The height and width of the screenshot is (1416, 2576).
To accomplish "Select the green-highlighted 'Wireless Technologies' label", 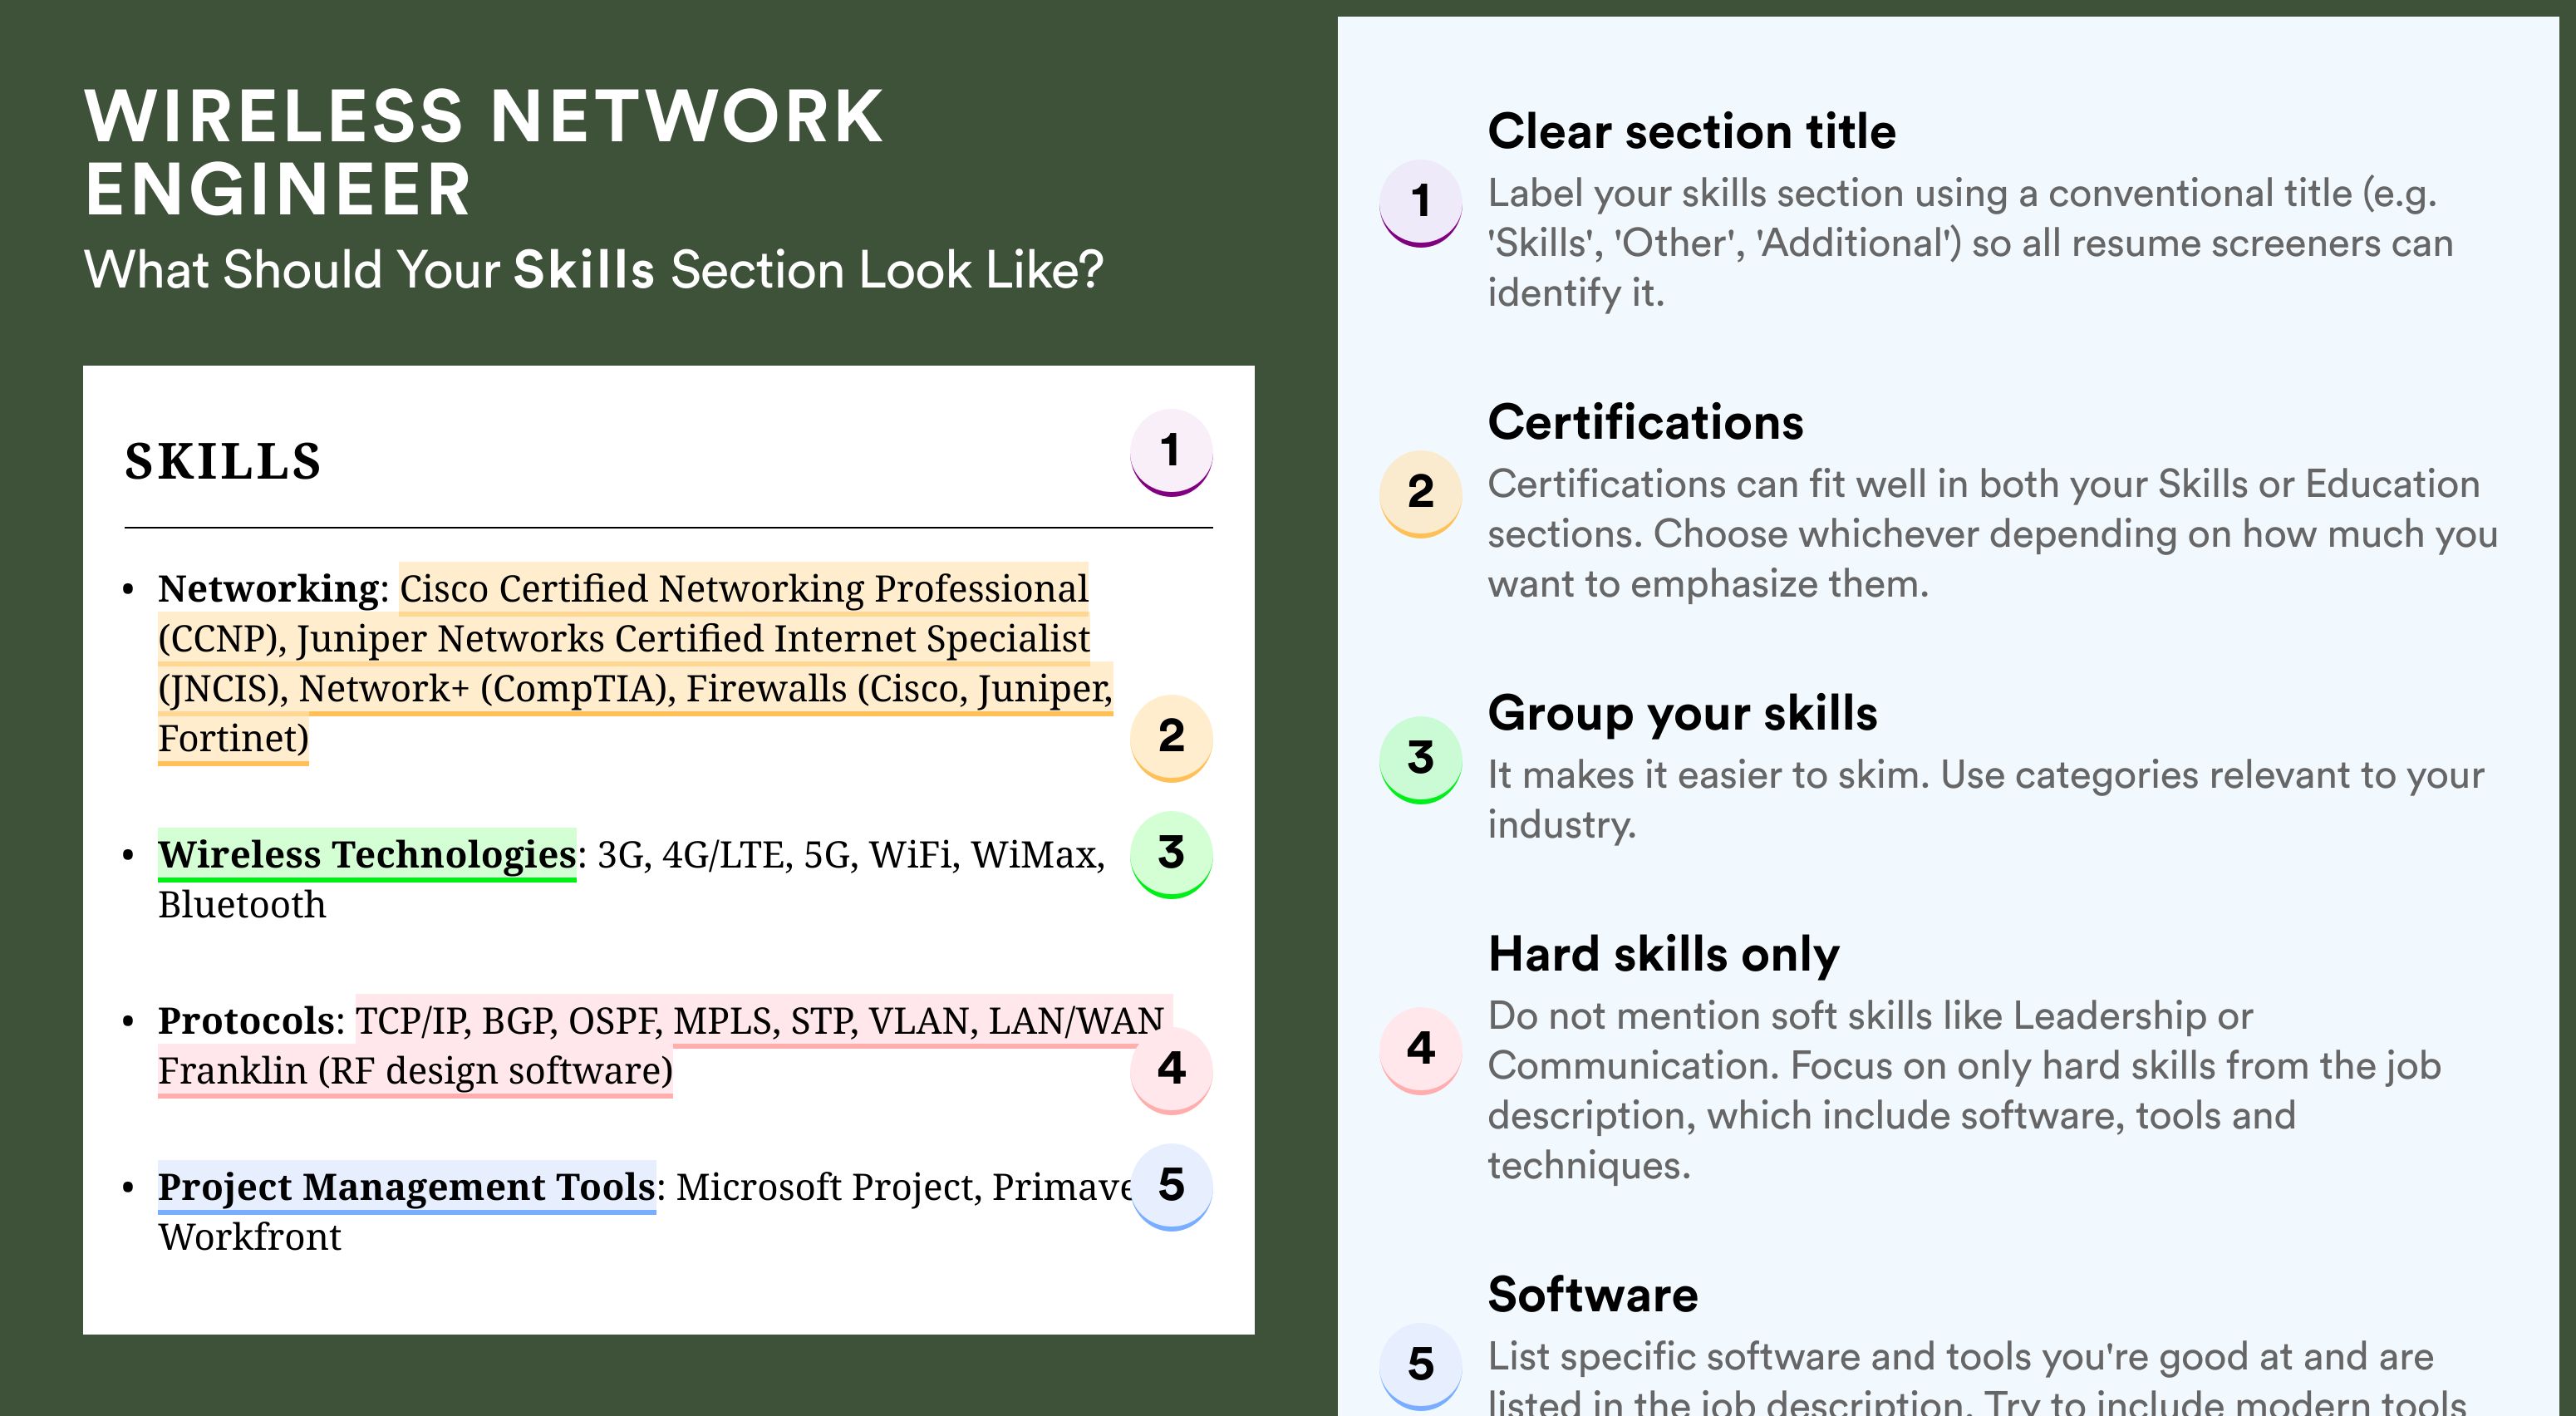I will (x=367, y=854).
